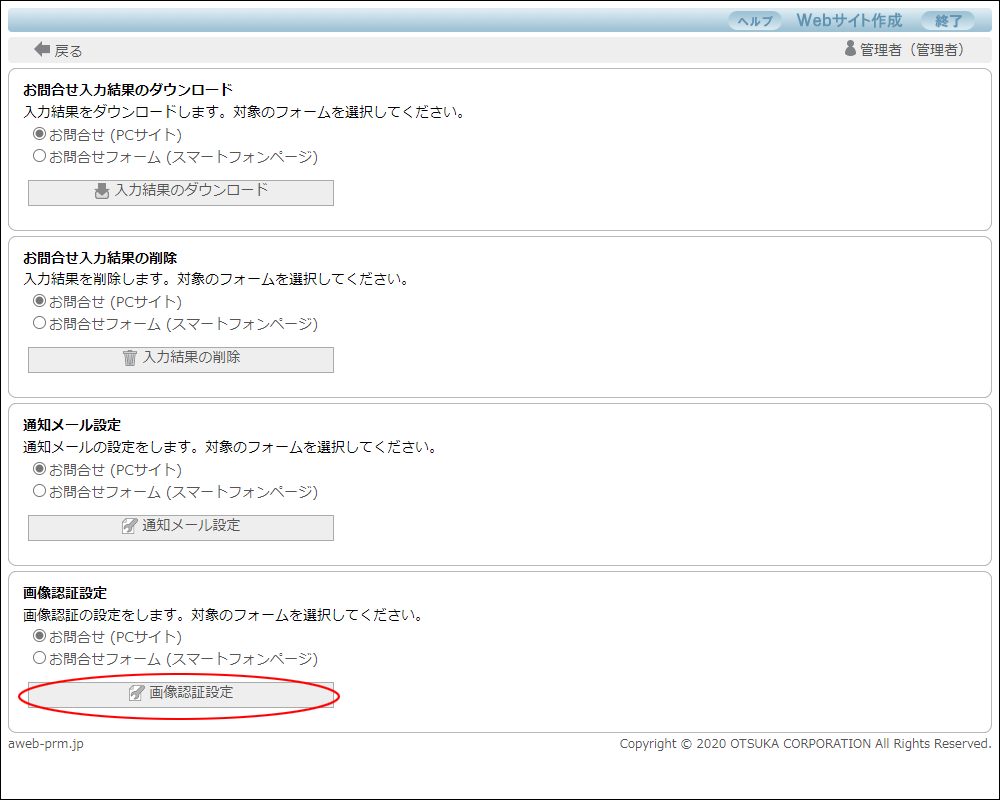The image size is (1000, 800).
Task: Select smartphone form radio in notification mail section
Action: click(40, 491)
